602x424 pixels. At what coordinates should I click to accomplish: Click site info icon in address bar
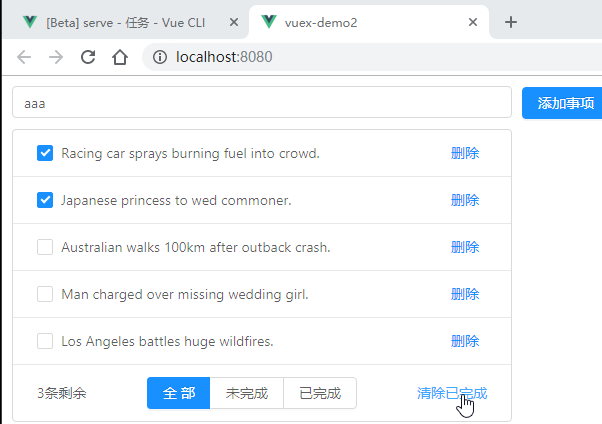coord(160,57)
